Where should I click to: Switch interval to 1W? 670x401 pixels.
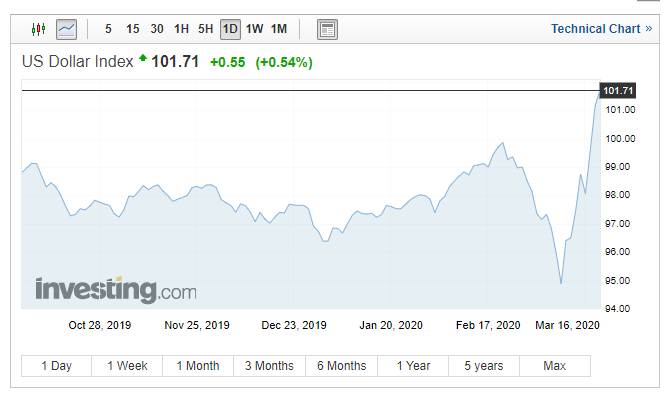coord(255,29)
